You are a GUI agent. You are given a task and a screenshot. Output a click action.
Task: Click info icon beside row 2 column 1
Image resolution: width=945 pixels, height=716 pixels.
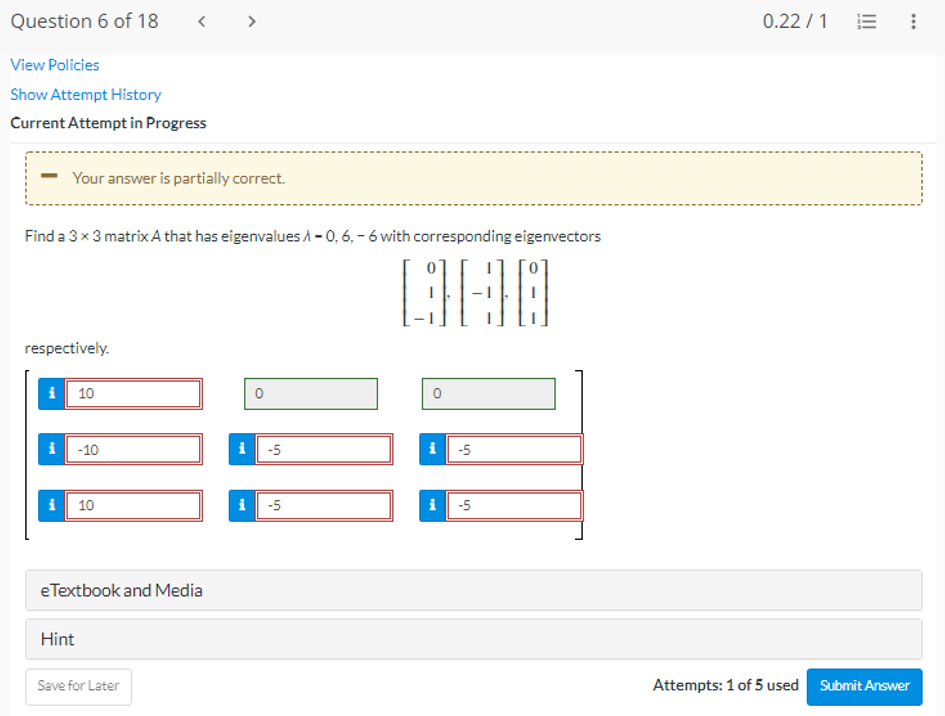coord(52,449)
